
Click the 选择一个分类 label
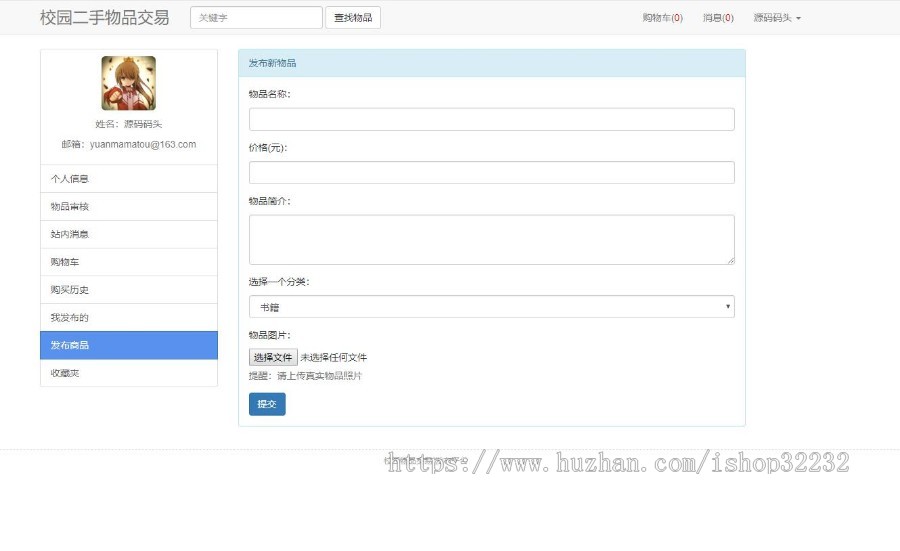pyautogui.click(x=279, y=282)
